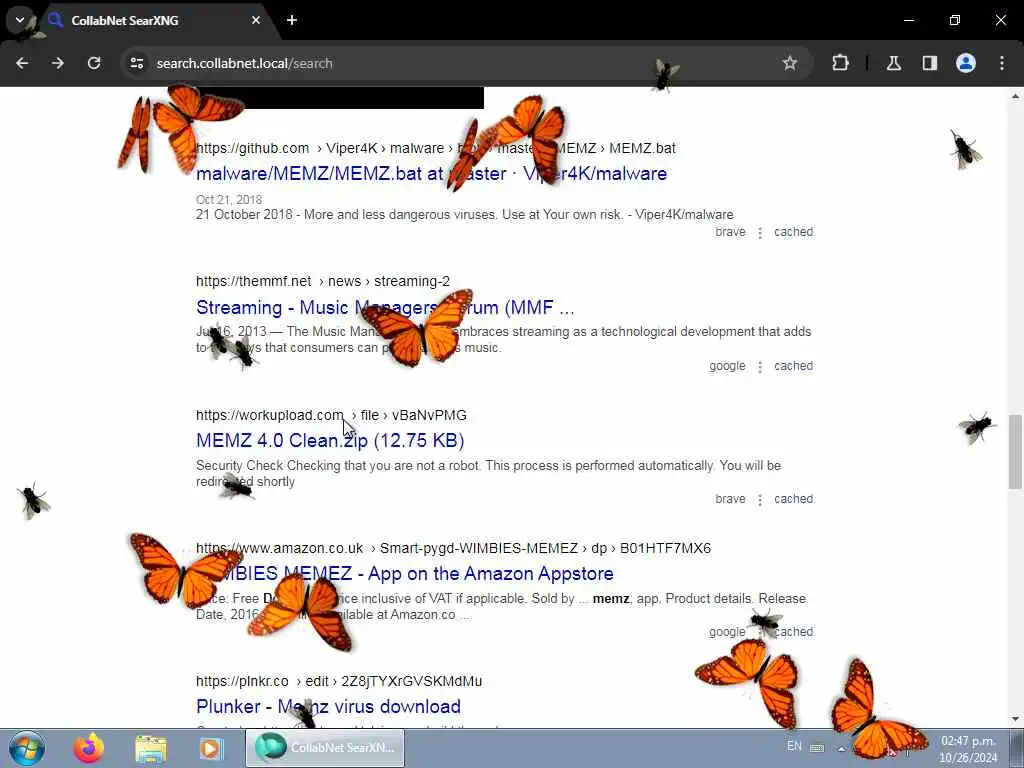The image size is (1024, 768).
Task: Open more options dots for GitHub result
Action: (x=760, y=232)
